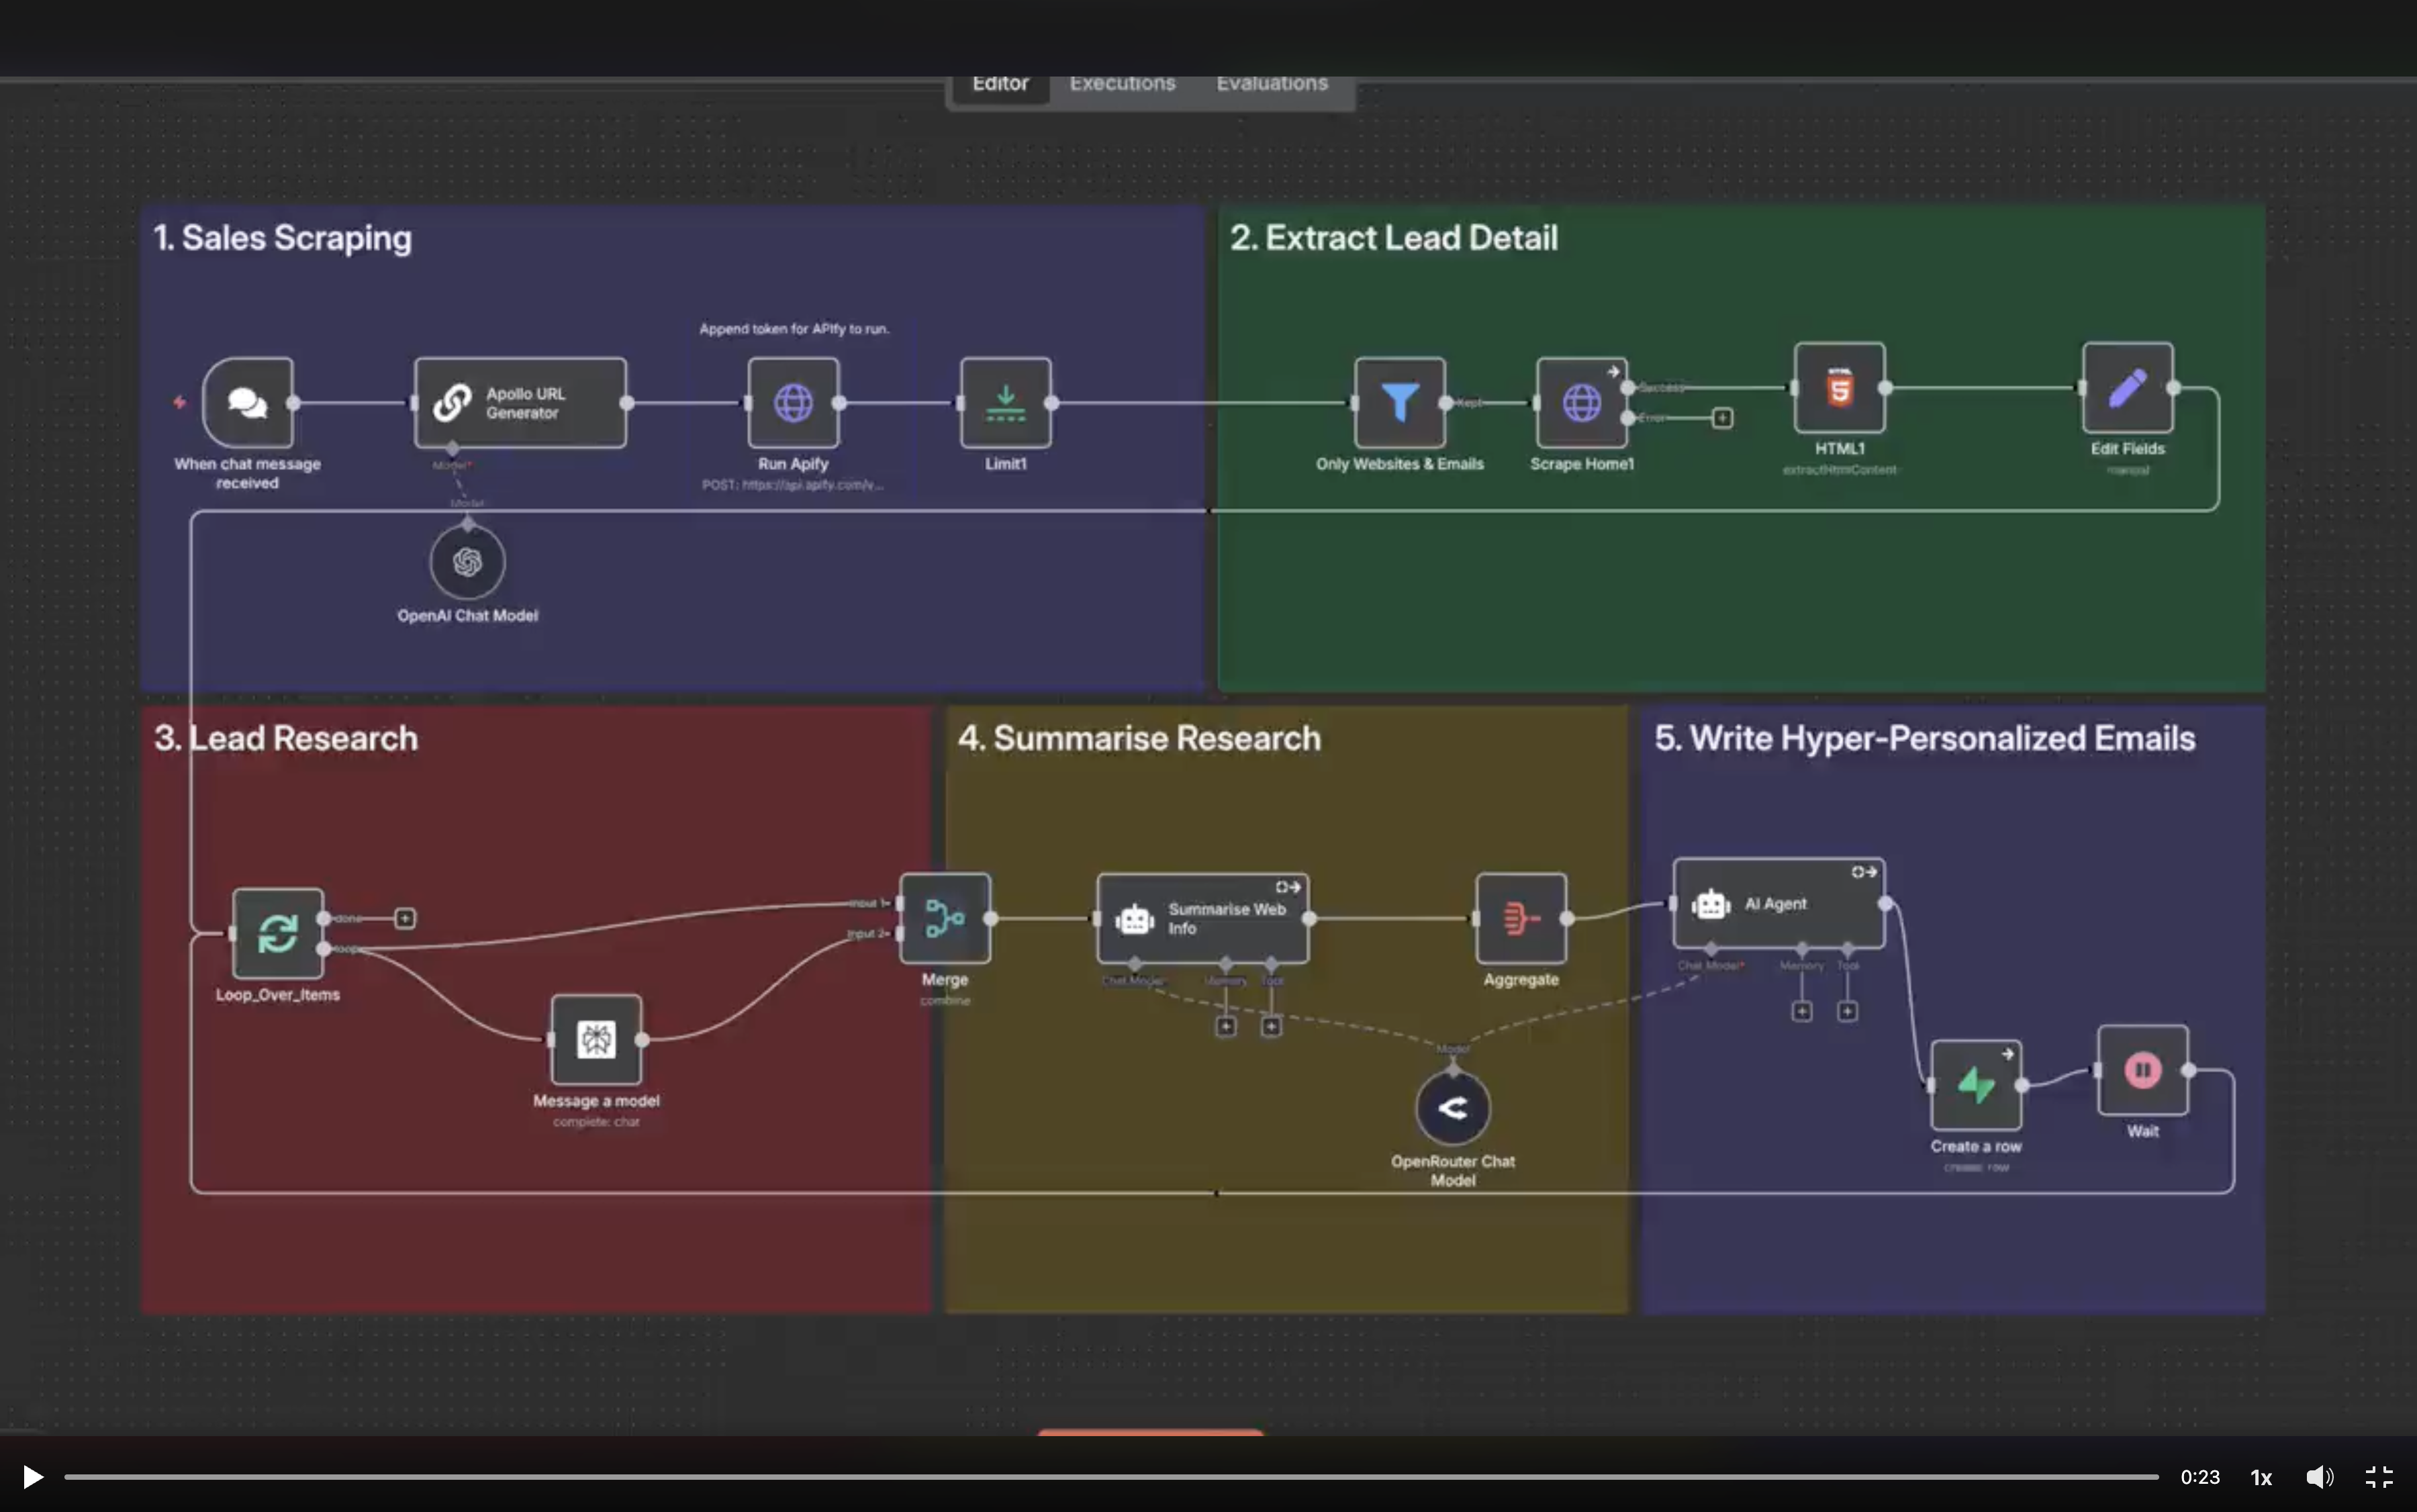
Task: Open the 1x playback speed menu
Action: 2261,1477
